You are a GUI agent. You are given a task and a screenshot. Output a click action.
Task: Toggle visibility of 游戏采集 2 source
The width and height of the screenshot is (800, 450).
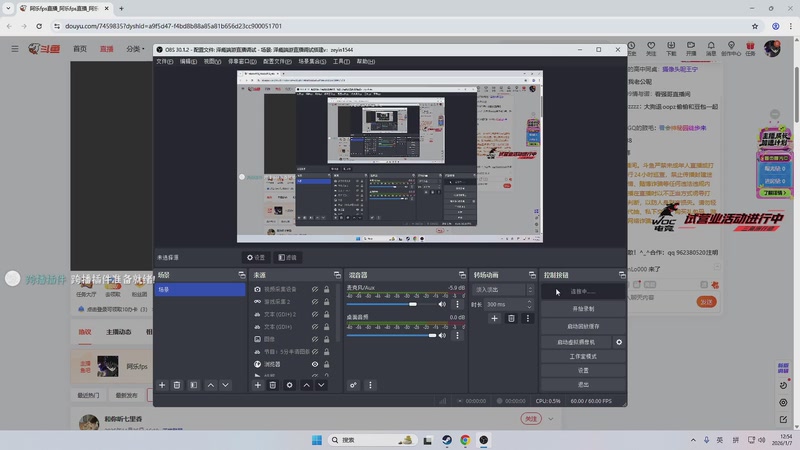pyautogui.click(x=315, y=302)
